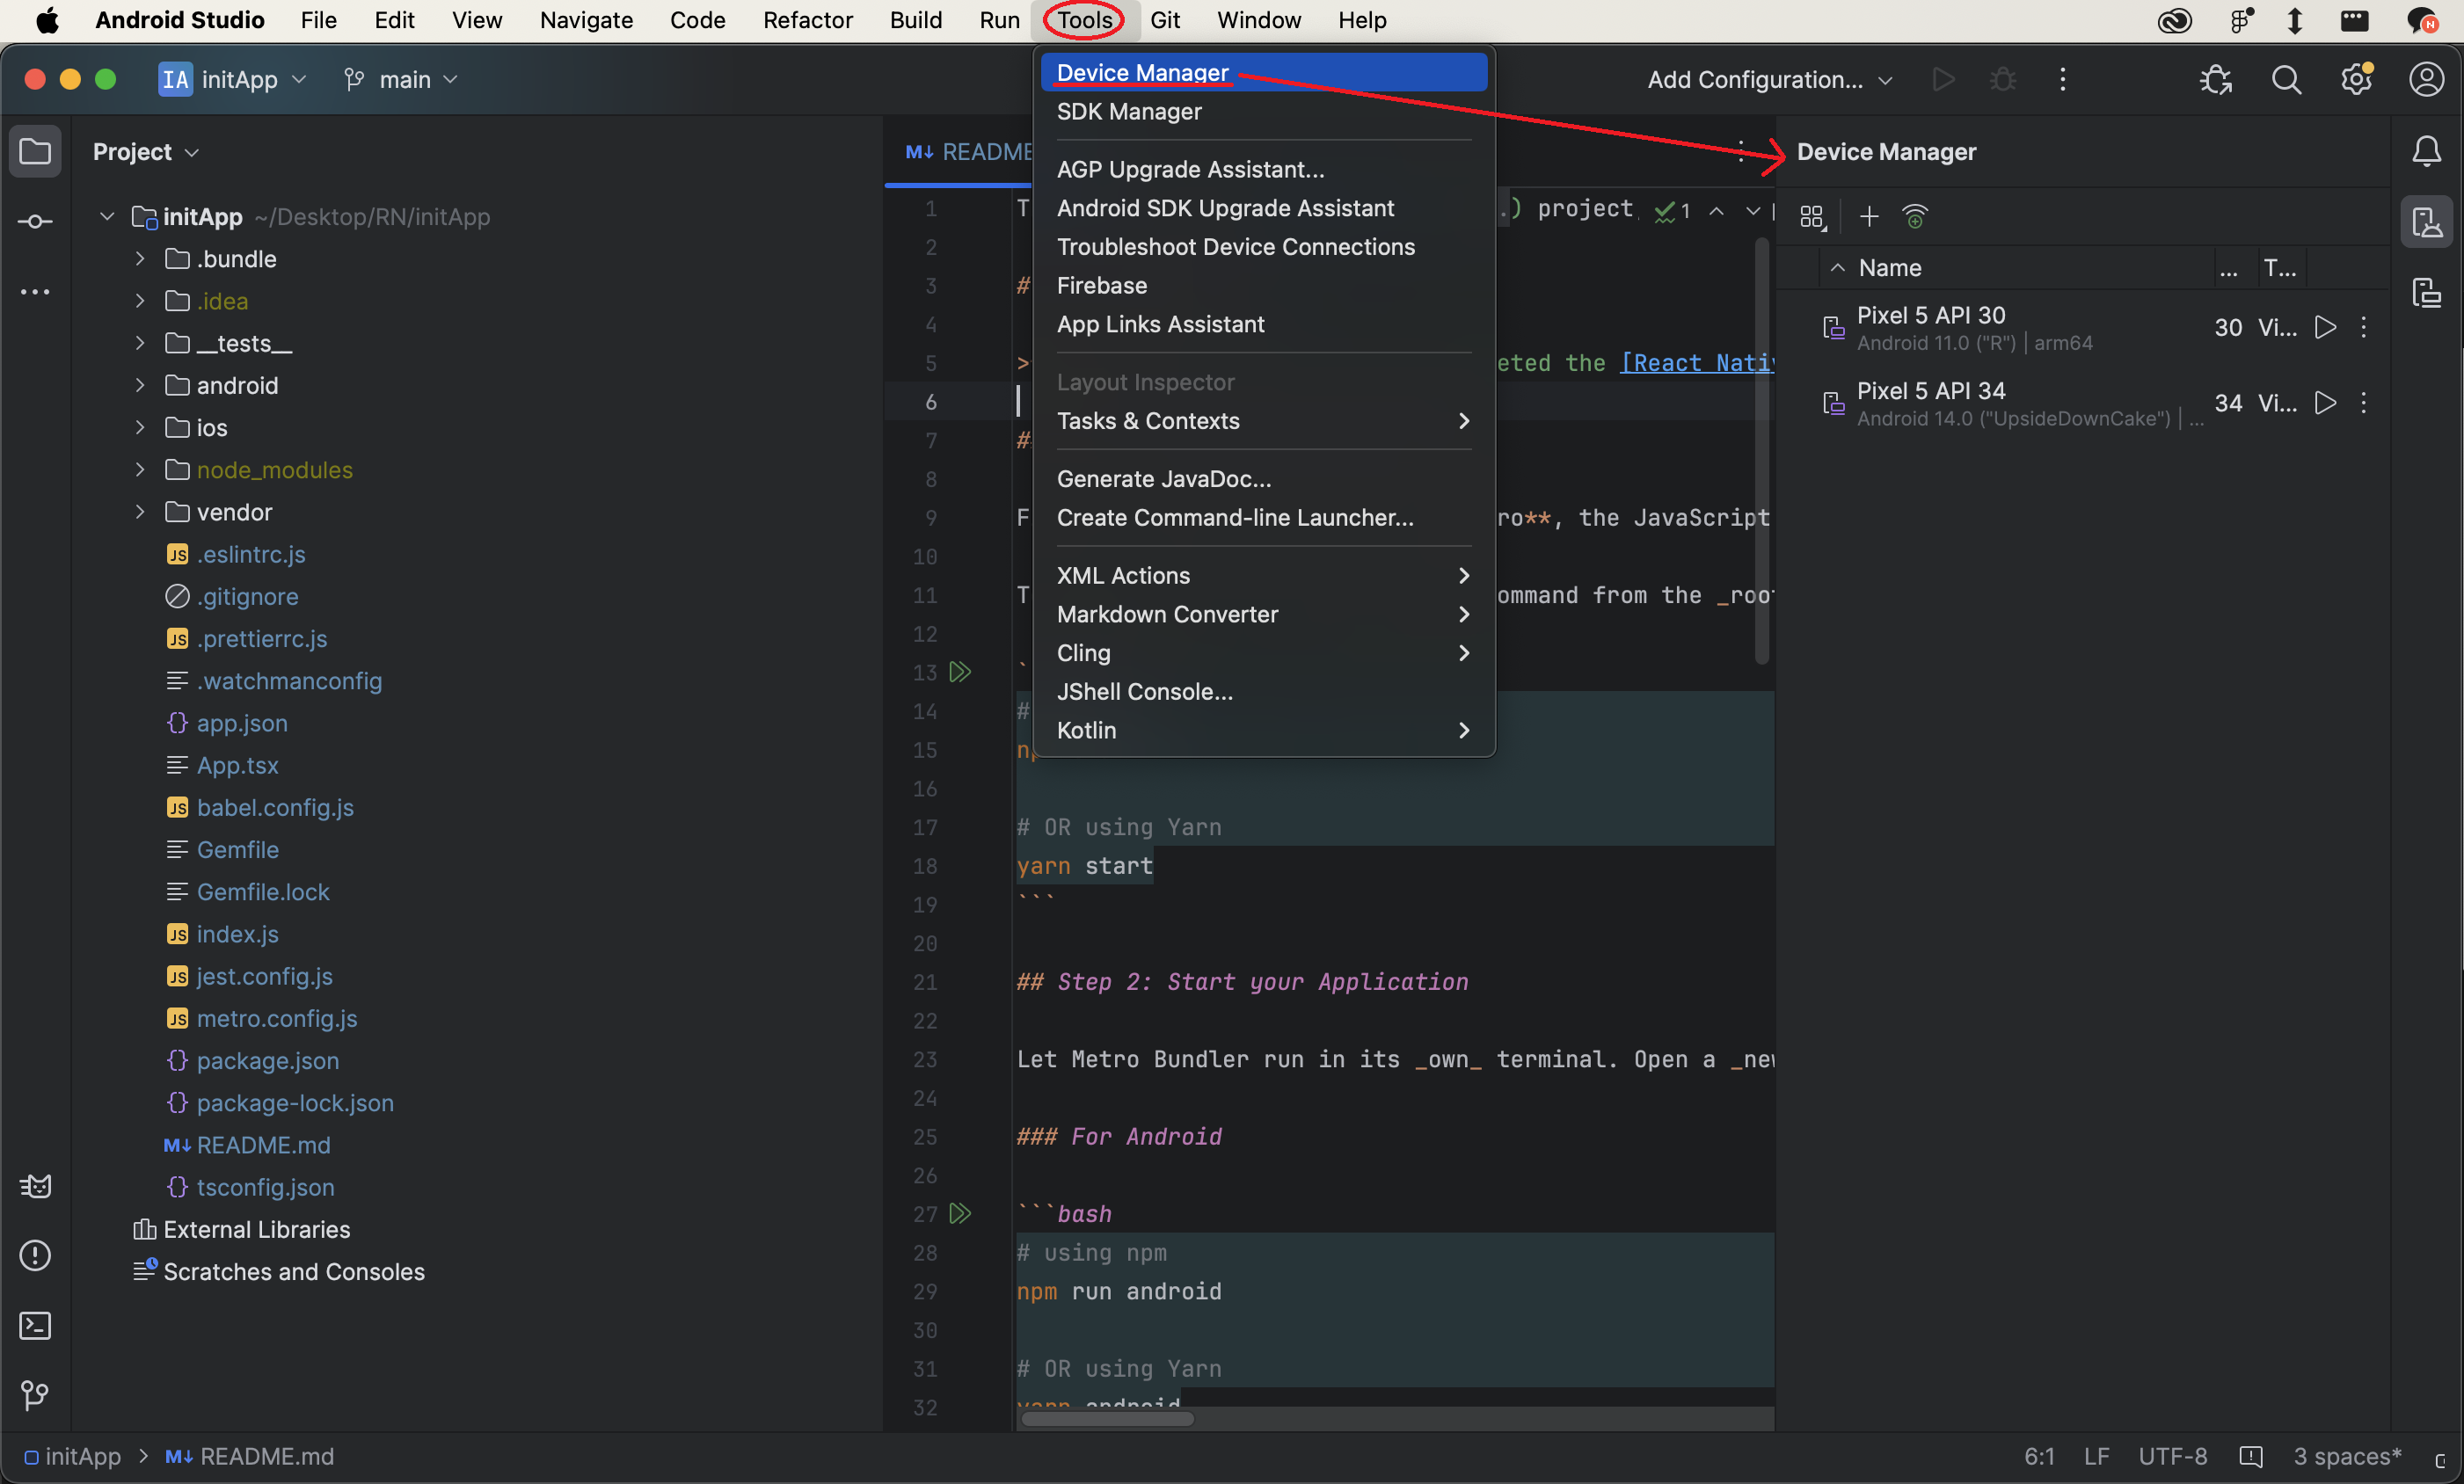Open Notifications bell icon
This screenshot has height=1484, width=2464.
coord(2426,151)
